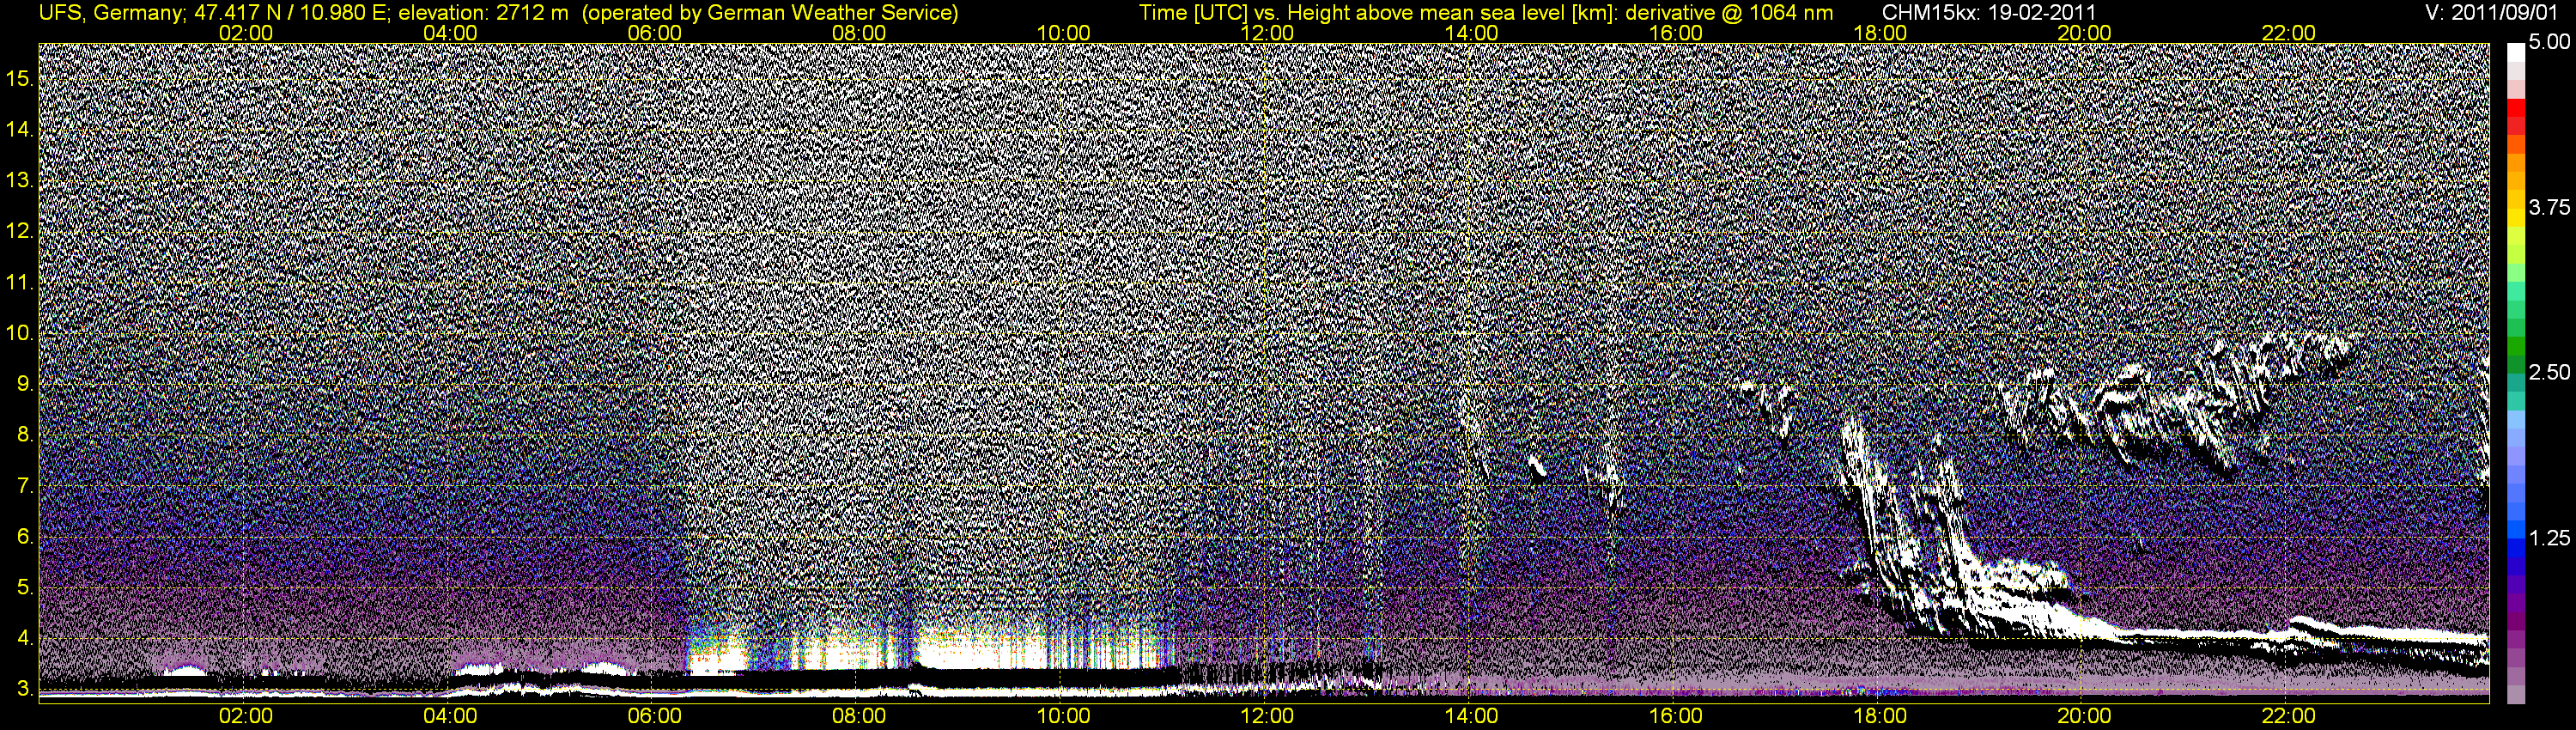This screenshot has height=730, width=2576.
Task: Click '06:00' on the upper time axis
Action: pyautogui.click(x=655, y=33)
